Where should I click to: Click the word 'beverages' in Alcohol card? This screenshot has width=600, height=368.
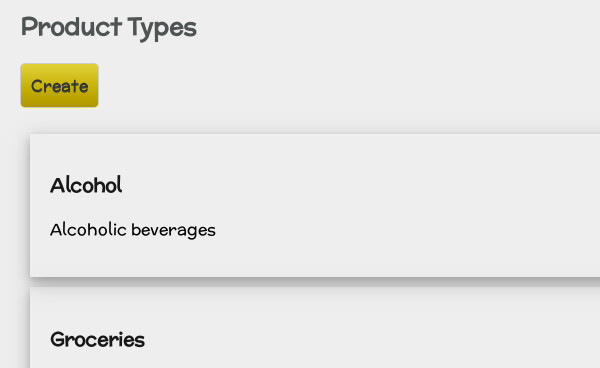(x=173, y=231)
